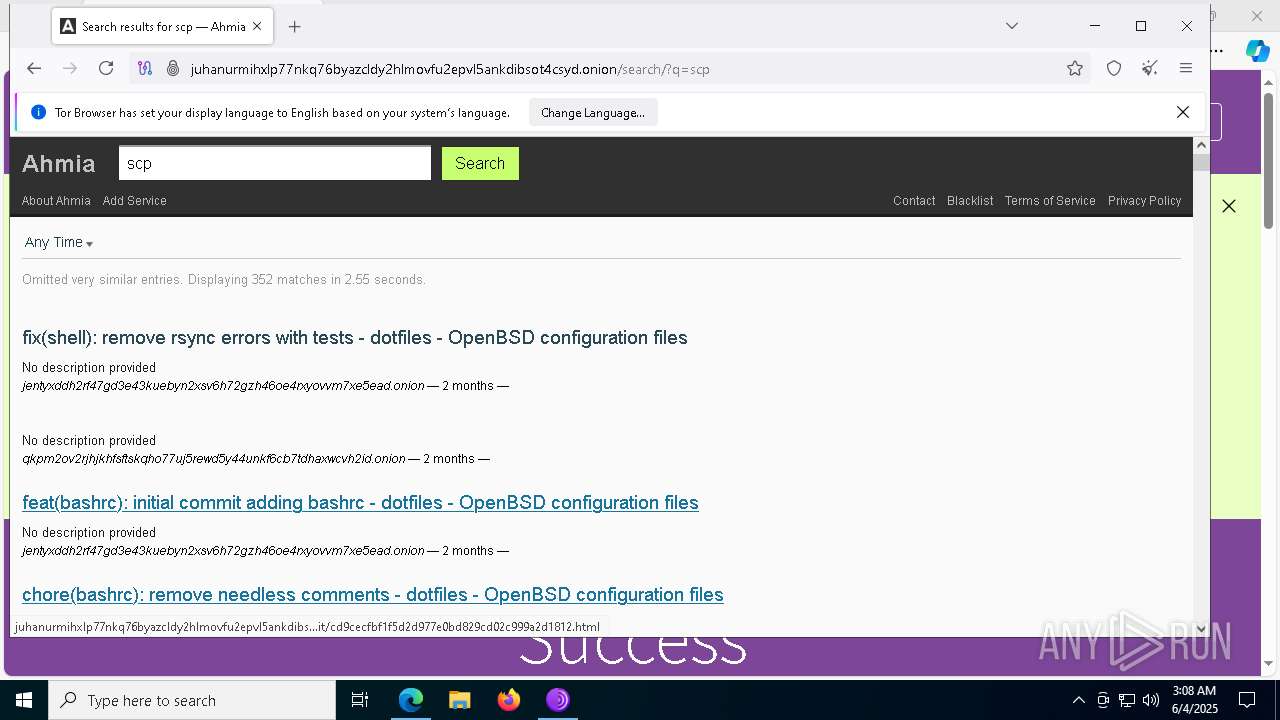Open Microsoft Edge from taskbar

[411, 700]
